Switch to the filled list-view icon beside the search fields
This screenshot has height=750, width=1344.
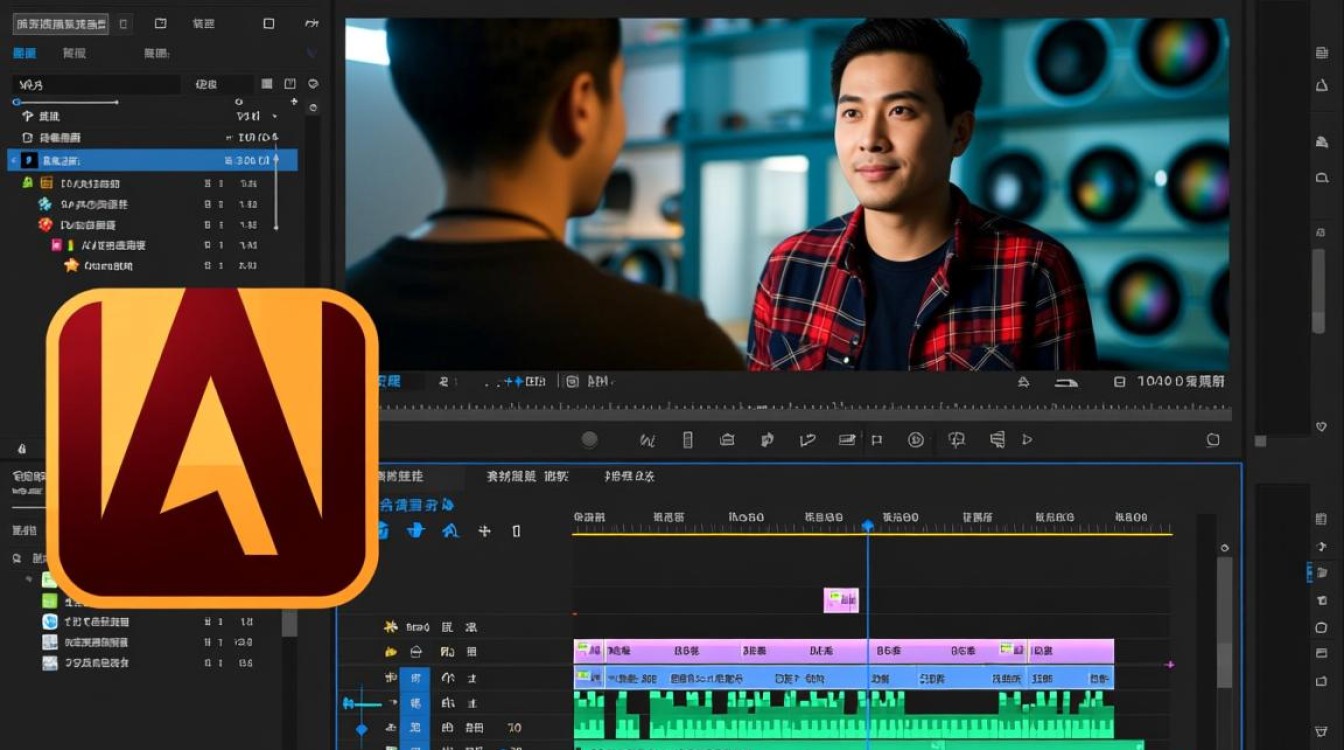[x=267, y=84]
